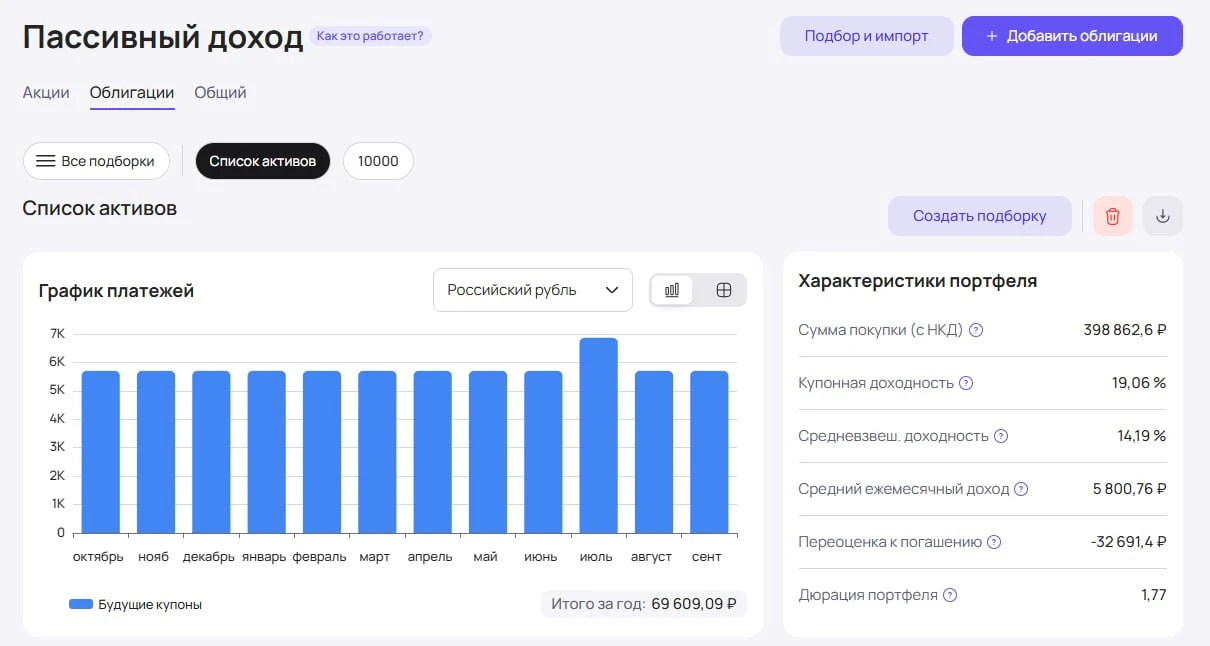Click the -32 691,4 ₽ value

coord(1128,542)
